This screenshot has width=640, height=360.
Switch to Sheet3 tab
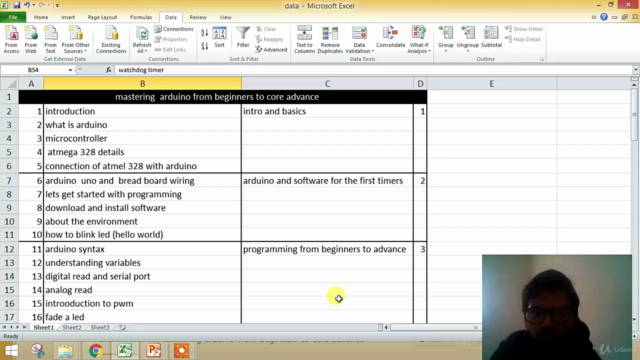coord(100,327)
